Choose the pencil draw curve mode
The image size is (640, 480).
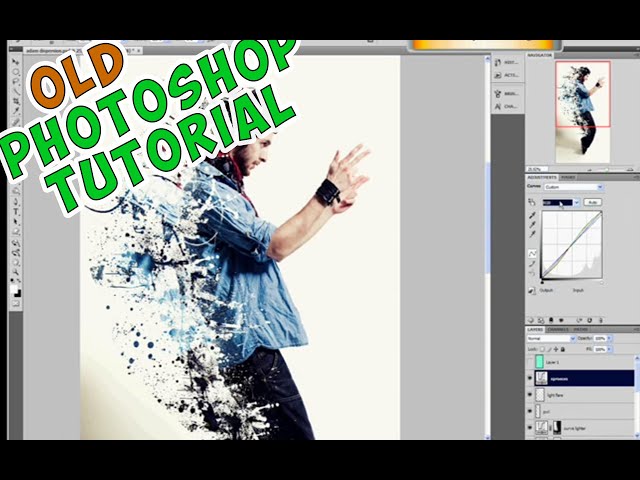(x=532, y=264)
